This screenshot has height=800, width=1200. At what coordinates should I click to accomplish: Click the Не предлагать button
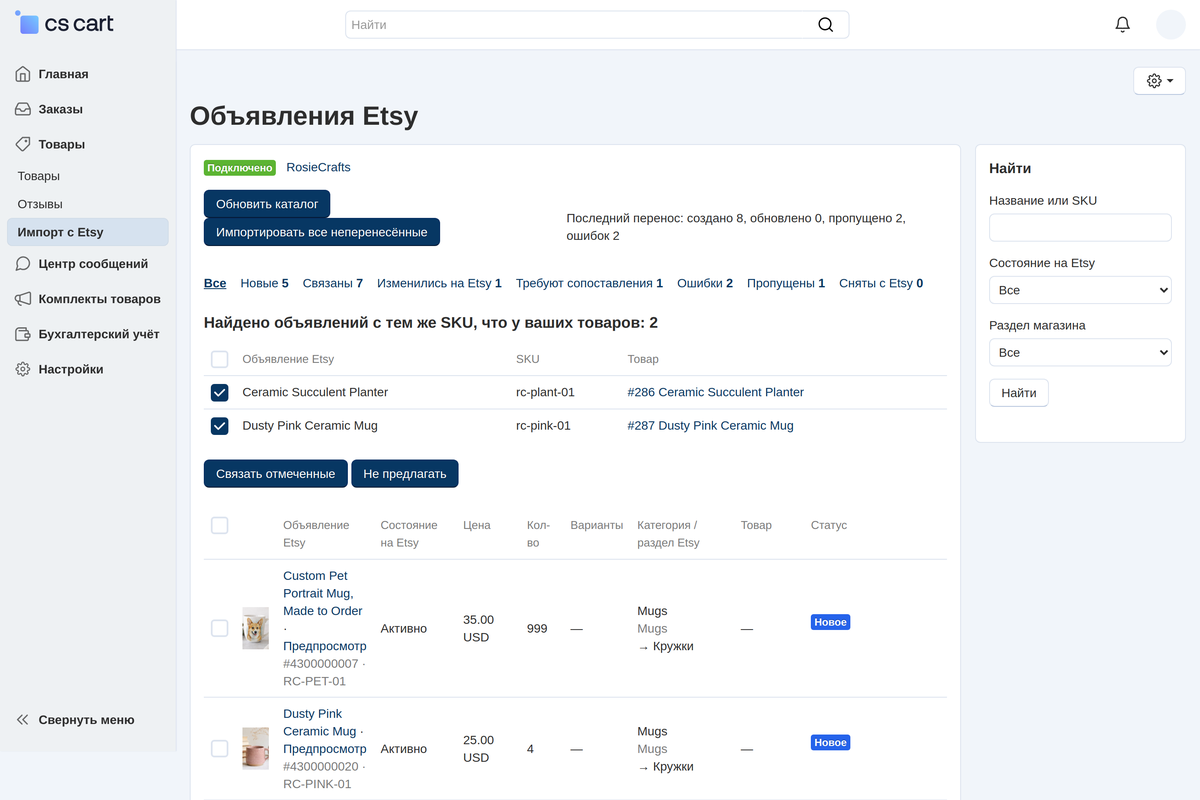click(405, 473)
